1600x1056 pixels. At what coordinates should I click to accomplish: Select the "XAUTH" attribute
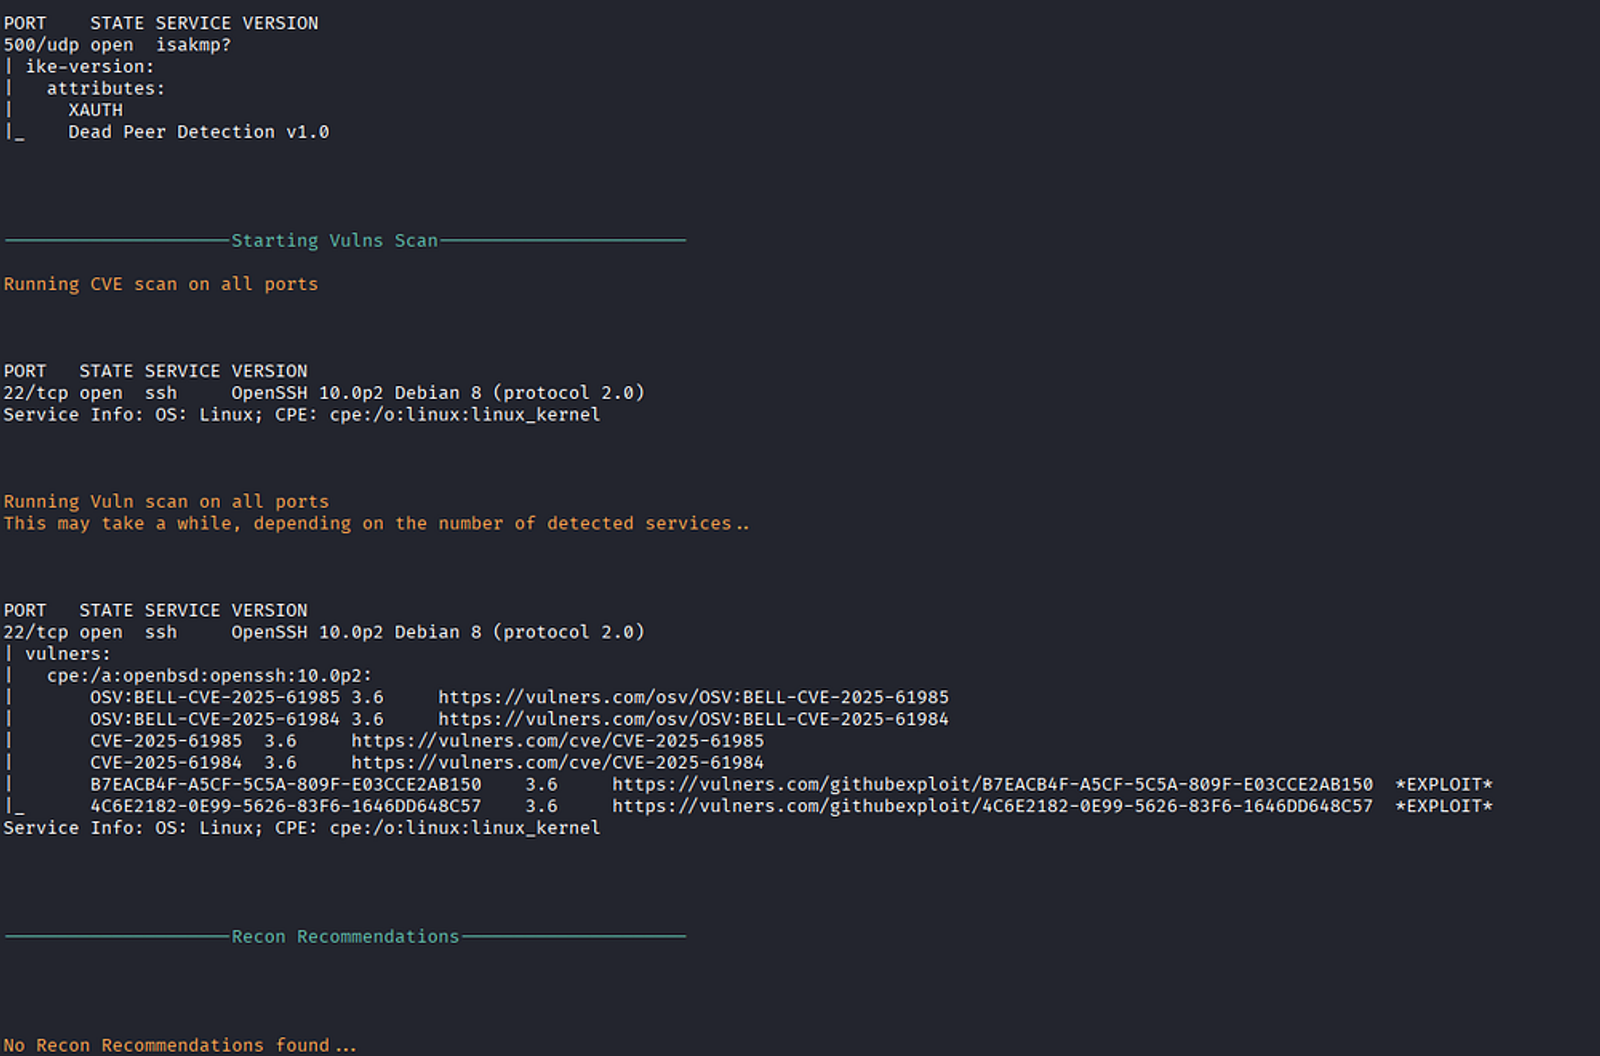coord(96,110)
